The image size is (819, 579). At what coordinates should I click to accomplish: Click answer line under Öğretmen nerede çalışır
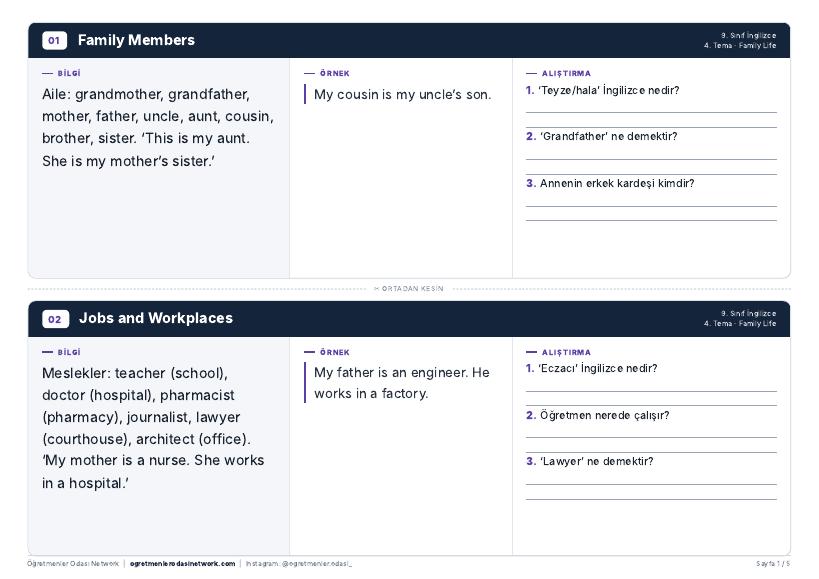[651, 438]
